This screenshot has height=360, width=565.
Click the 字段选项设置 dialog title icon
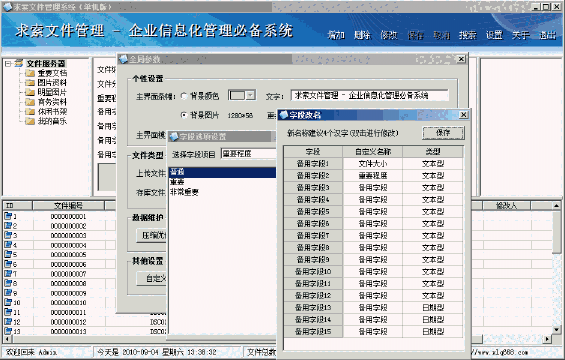point(174,136)
